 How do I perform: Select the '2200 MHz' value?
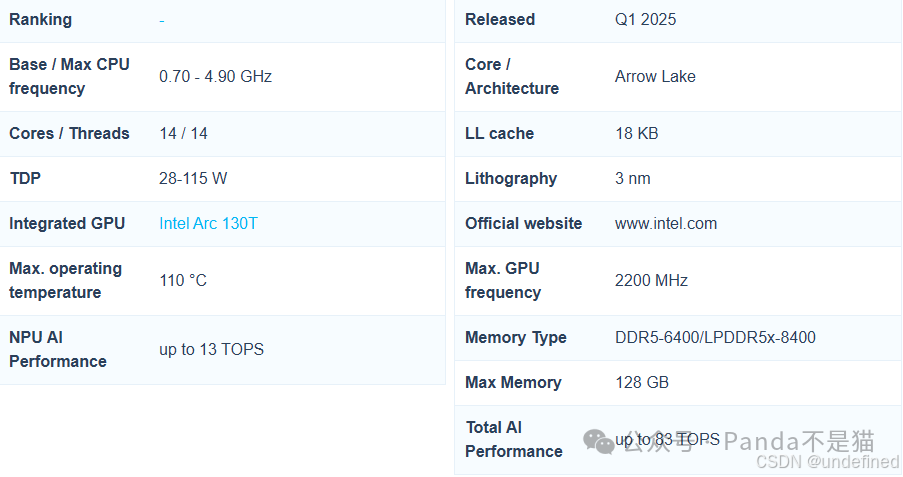point(651,281)
